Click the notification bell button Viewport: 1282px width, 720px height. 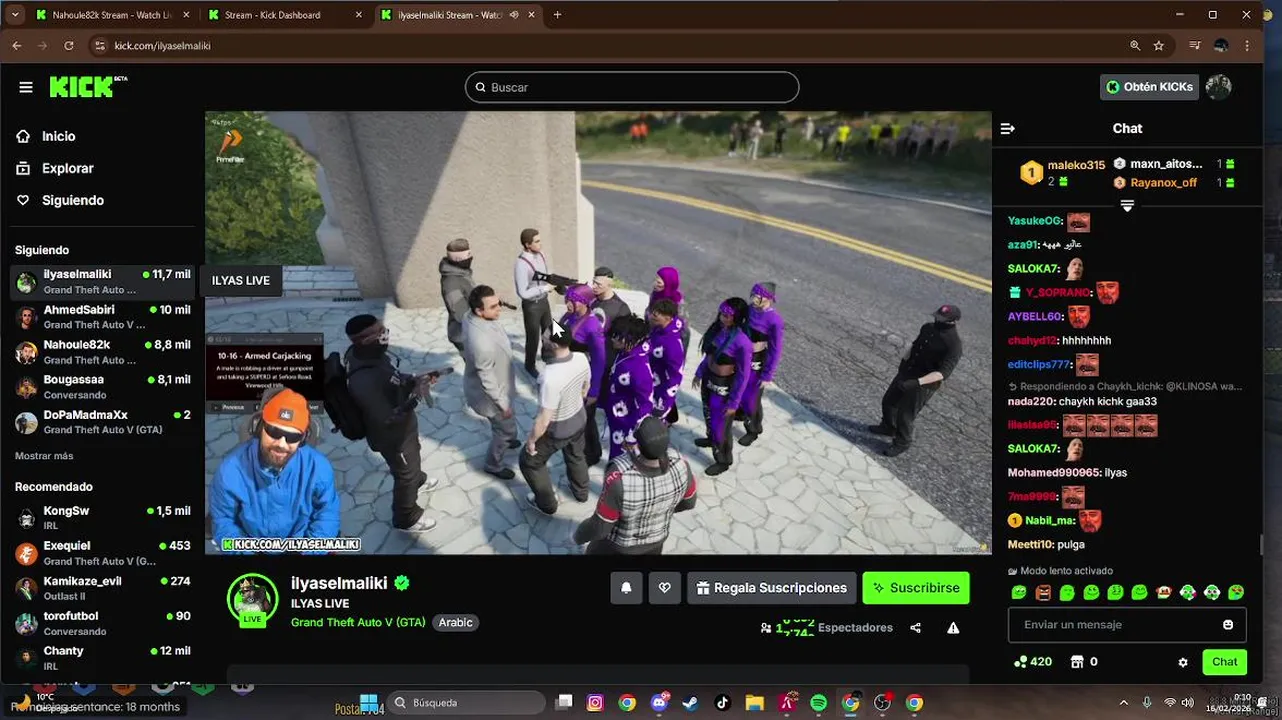point(626,588)
